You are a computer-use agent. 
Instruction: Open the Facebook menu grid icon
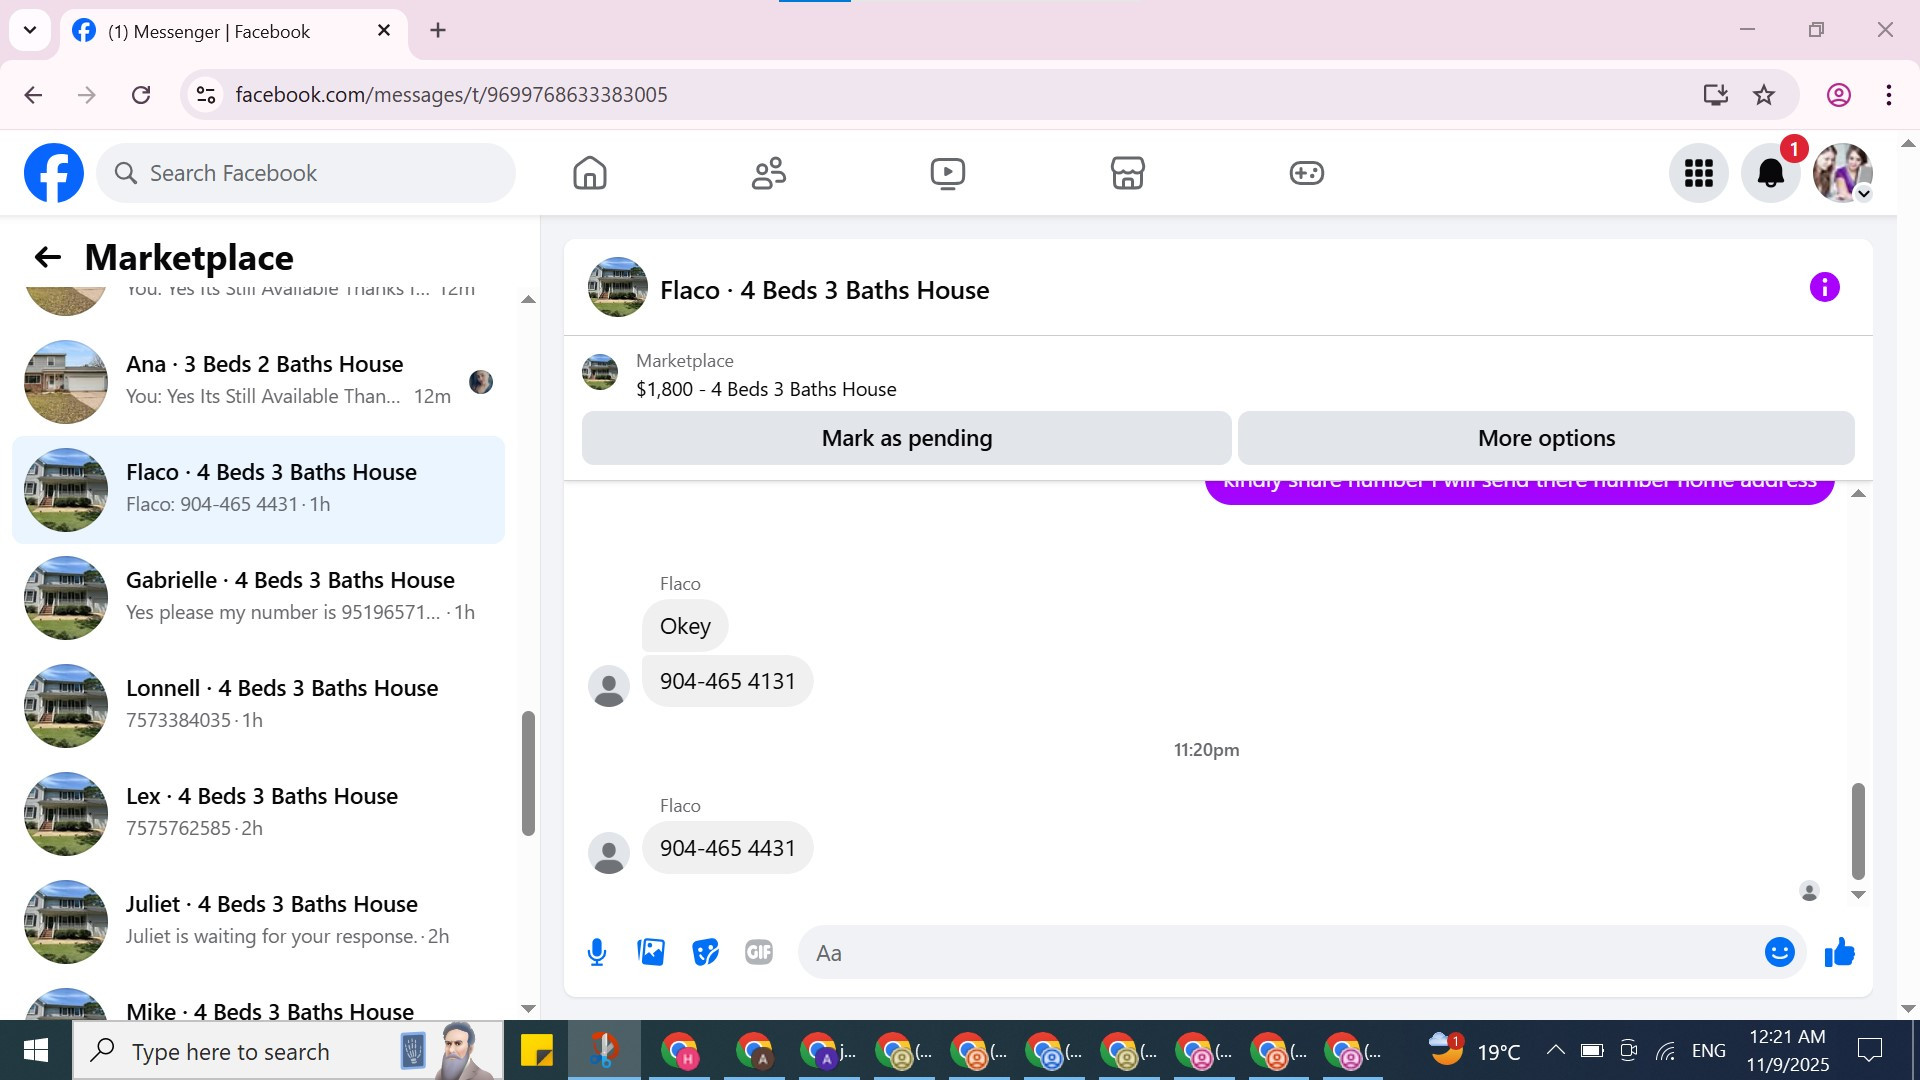[x=1698, y=173]
